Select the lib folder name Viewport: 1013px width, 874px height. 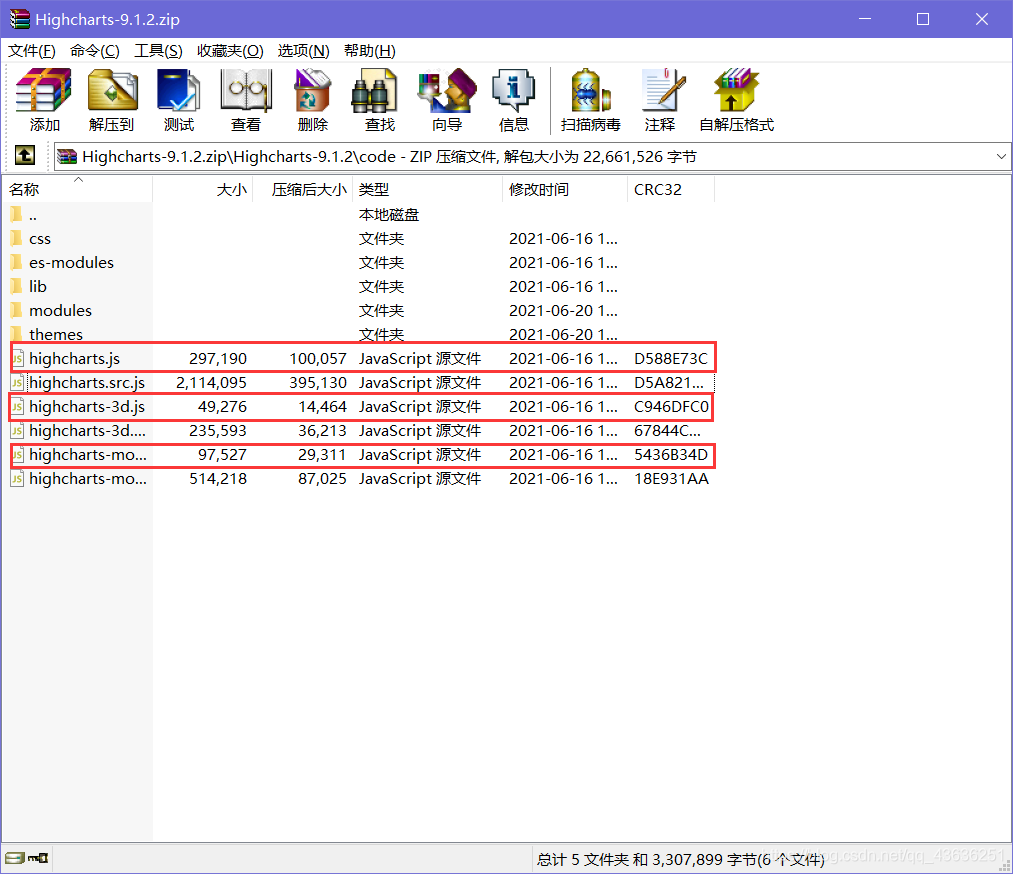(x=37, y=286)
